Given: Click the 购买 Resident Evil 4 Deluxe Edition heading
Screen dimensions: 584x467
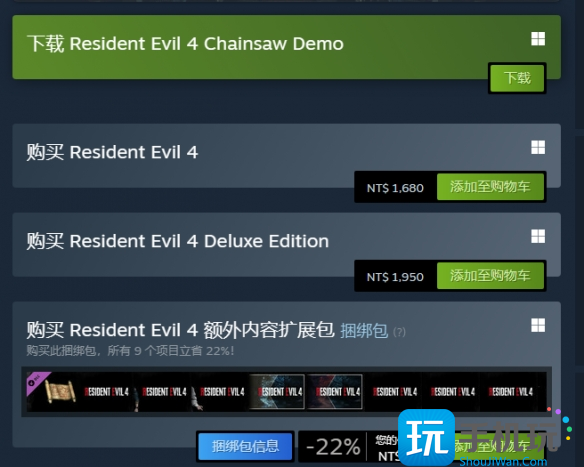Looking at the screenshot, I should point(178,241).
